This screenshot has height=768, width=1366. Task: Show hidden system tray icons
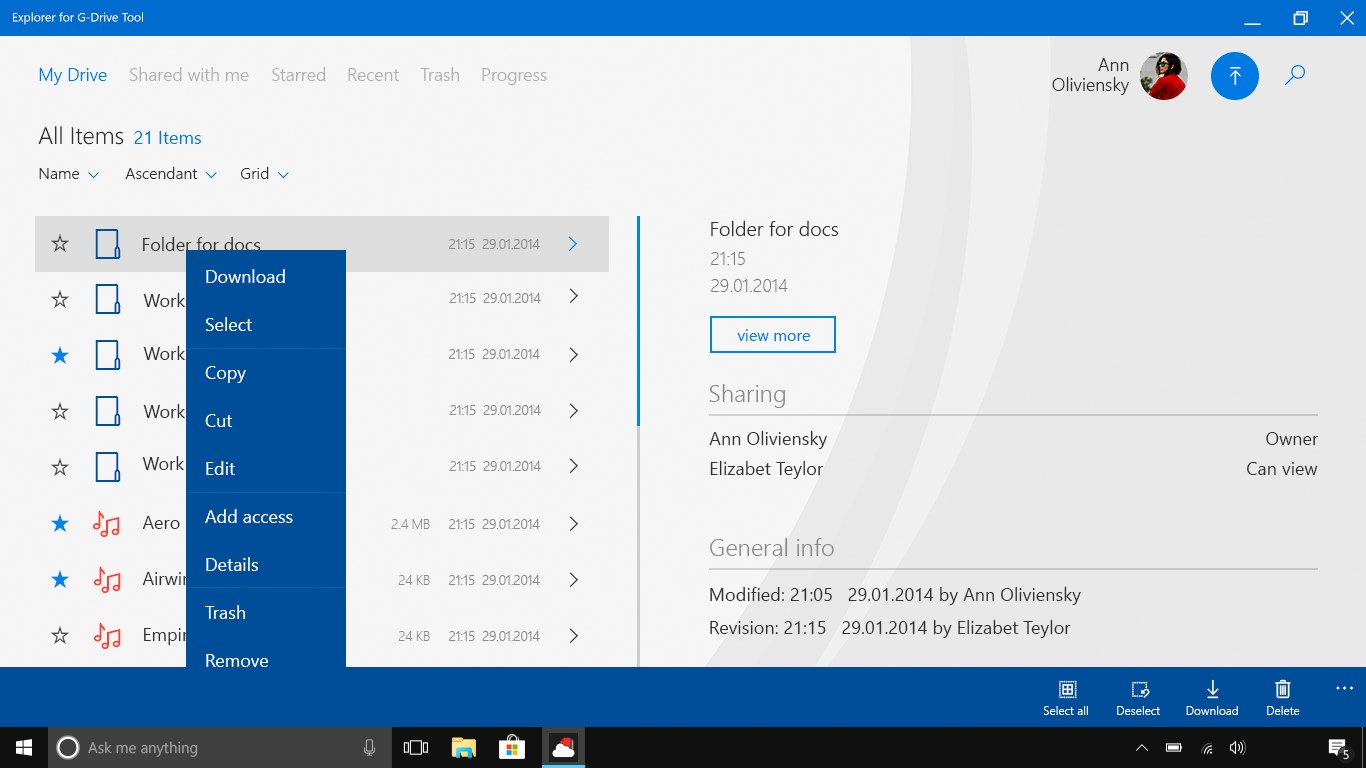coord(1142,748)
